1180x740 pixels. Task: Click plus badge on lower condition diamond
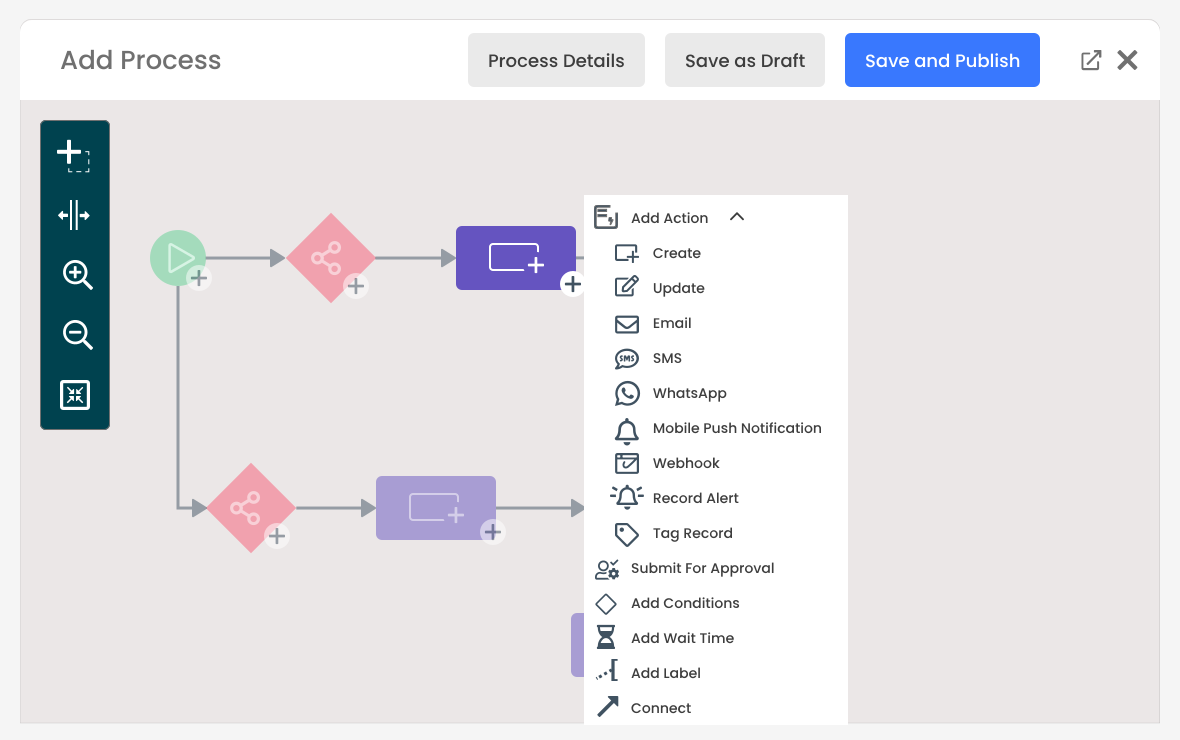click(277, 536)
